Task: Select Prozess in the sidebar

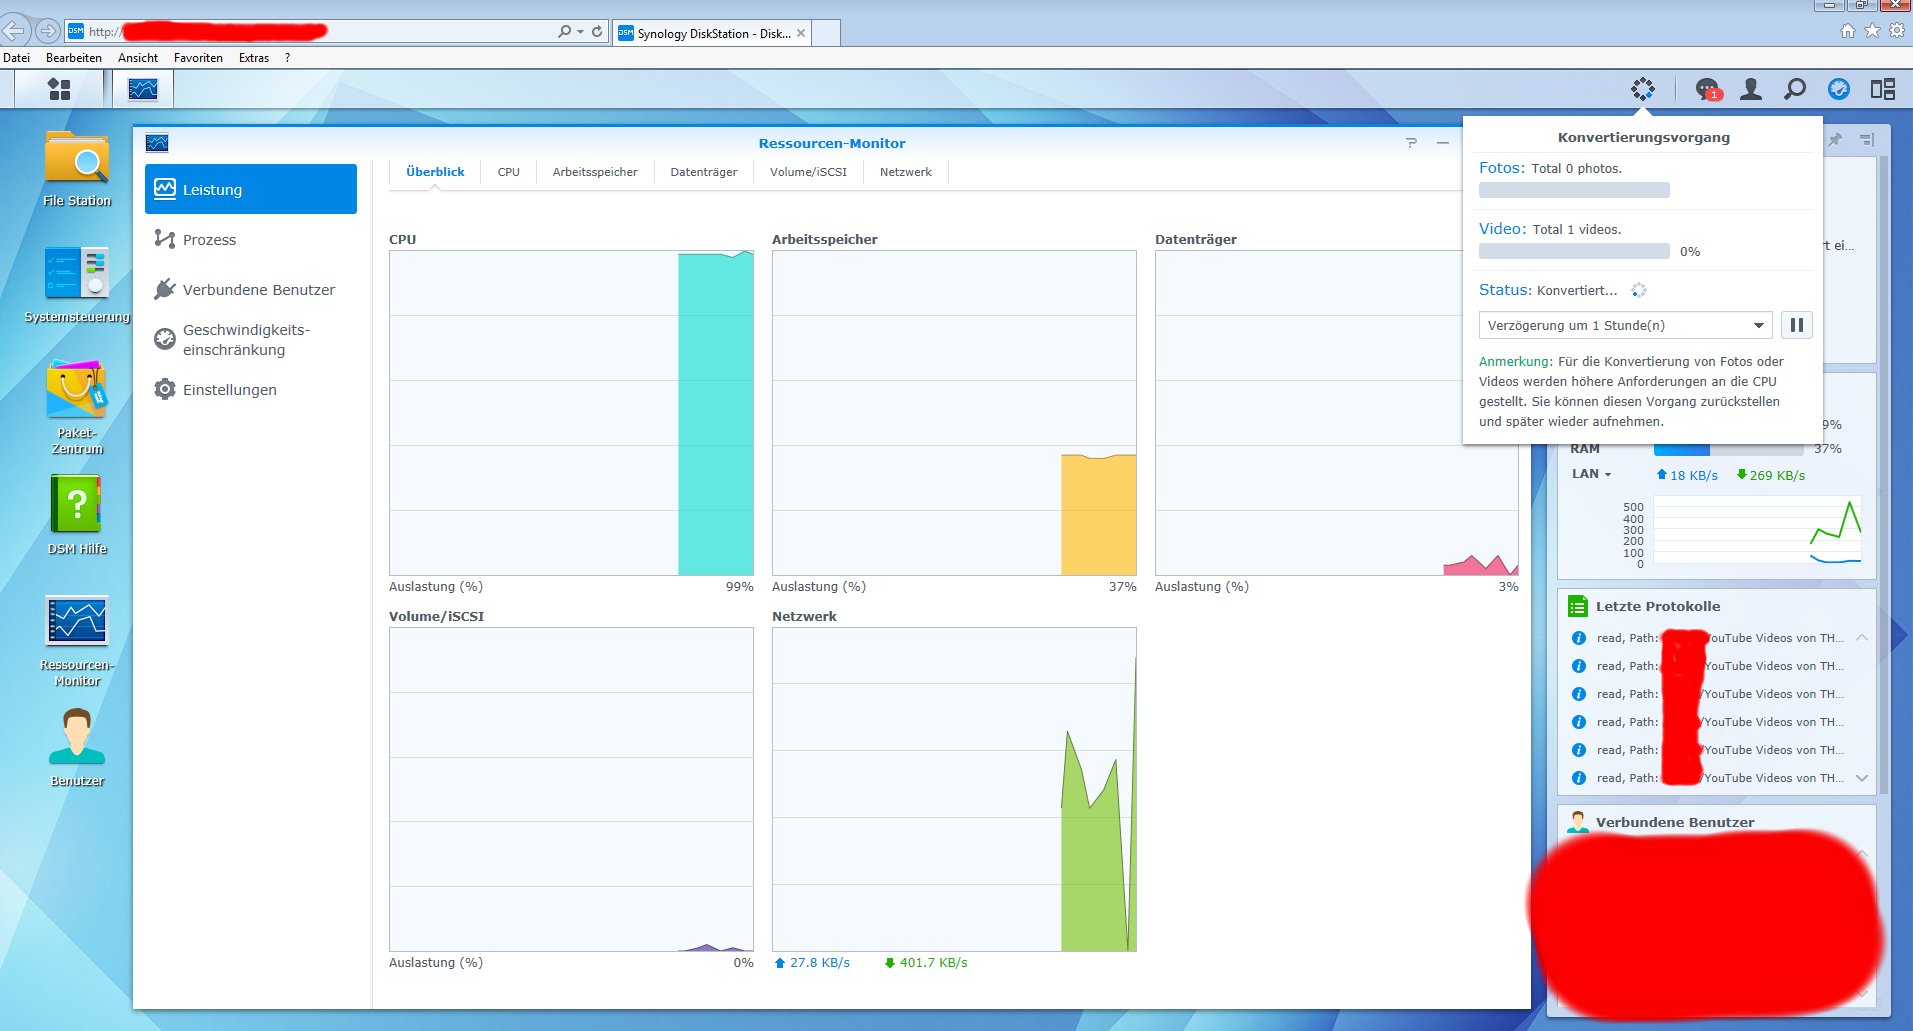Action: [x=209, y=240]
